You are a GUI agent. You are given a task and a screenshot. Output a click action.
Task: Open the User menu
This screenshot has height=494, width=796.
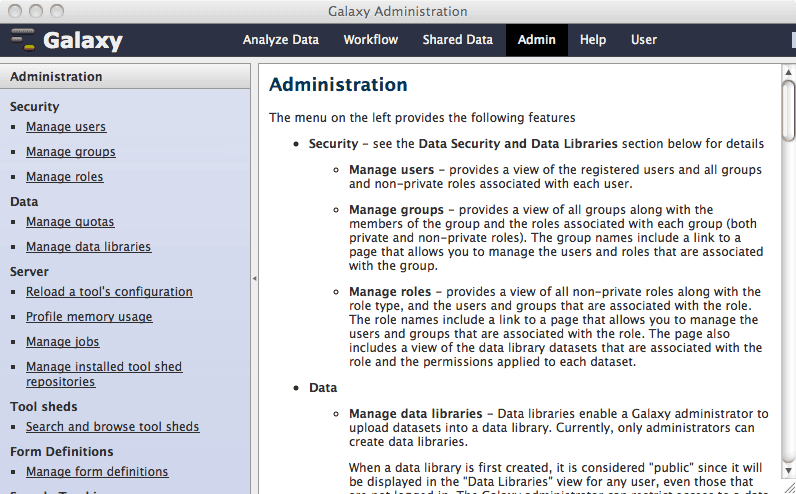pyautogui.click(x=644, y=40)
